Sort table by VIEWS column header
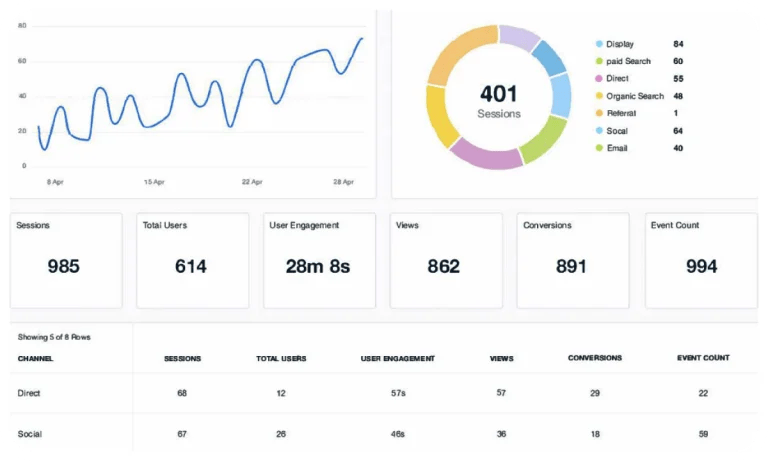 pos(502,359)
